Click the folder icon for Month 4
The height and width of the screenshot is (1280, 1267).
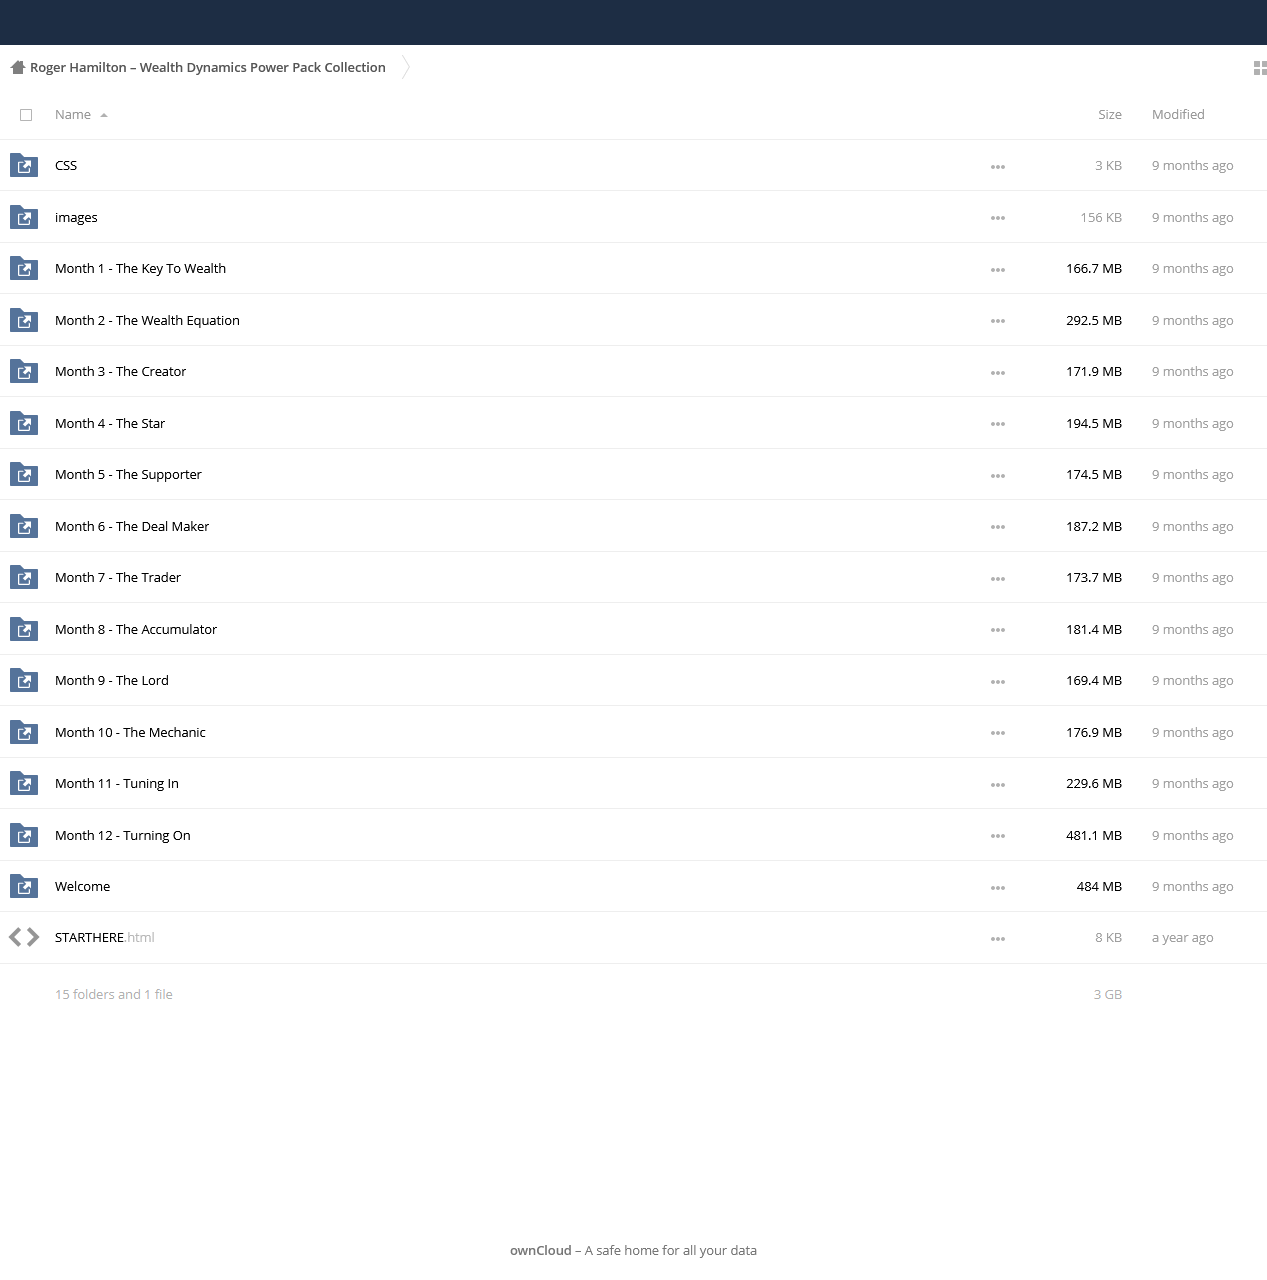point(24,423)
